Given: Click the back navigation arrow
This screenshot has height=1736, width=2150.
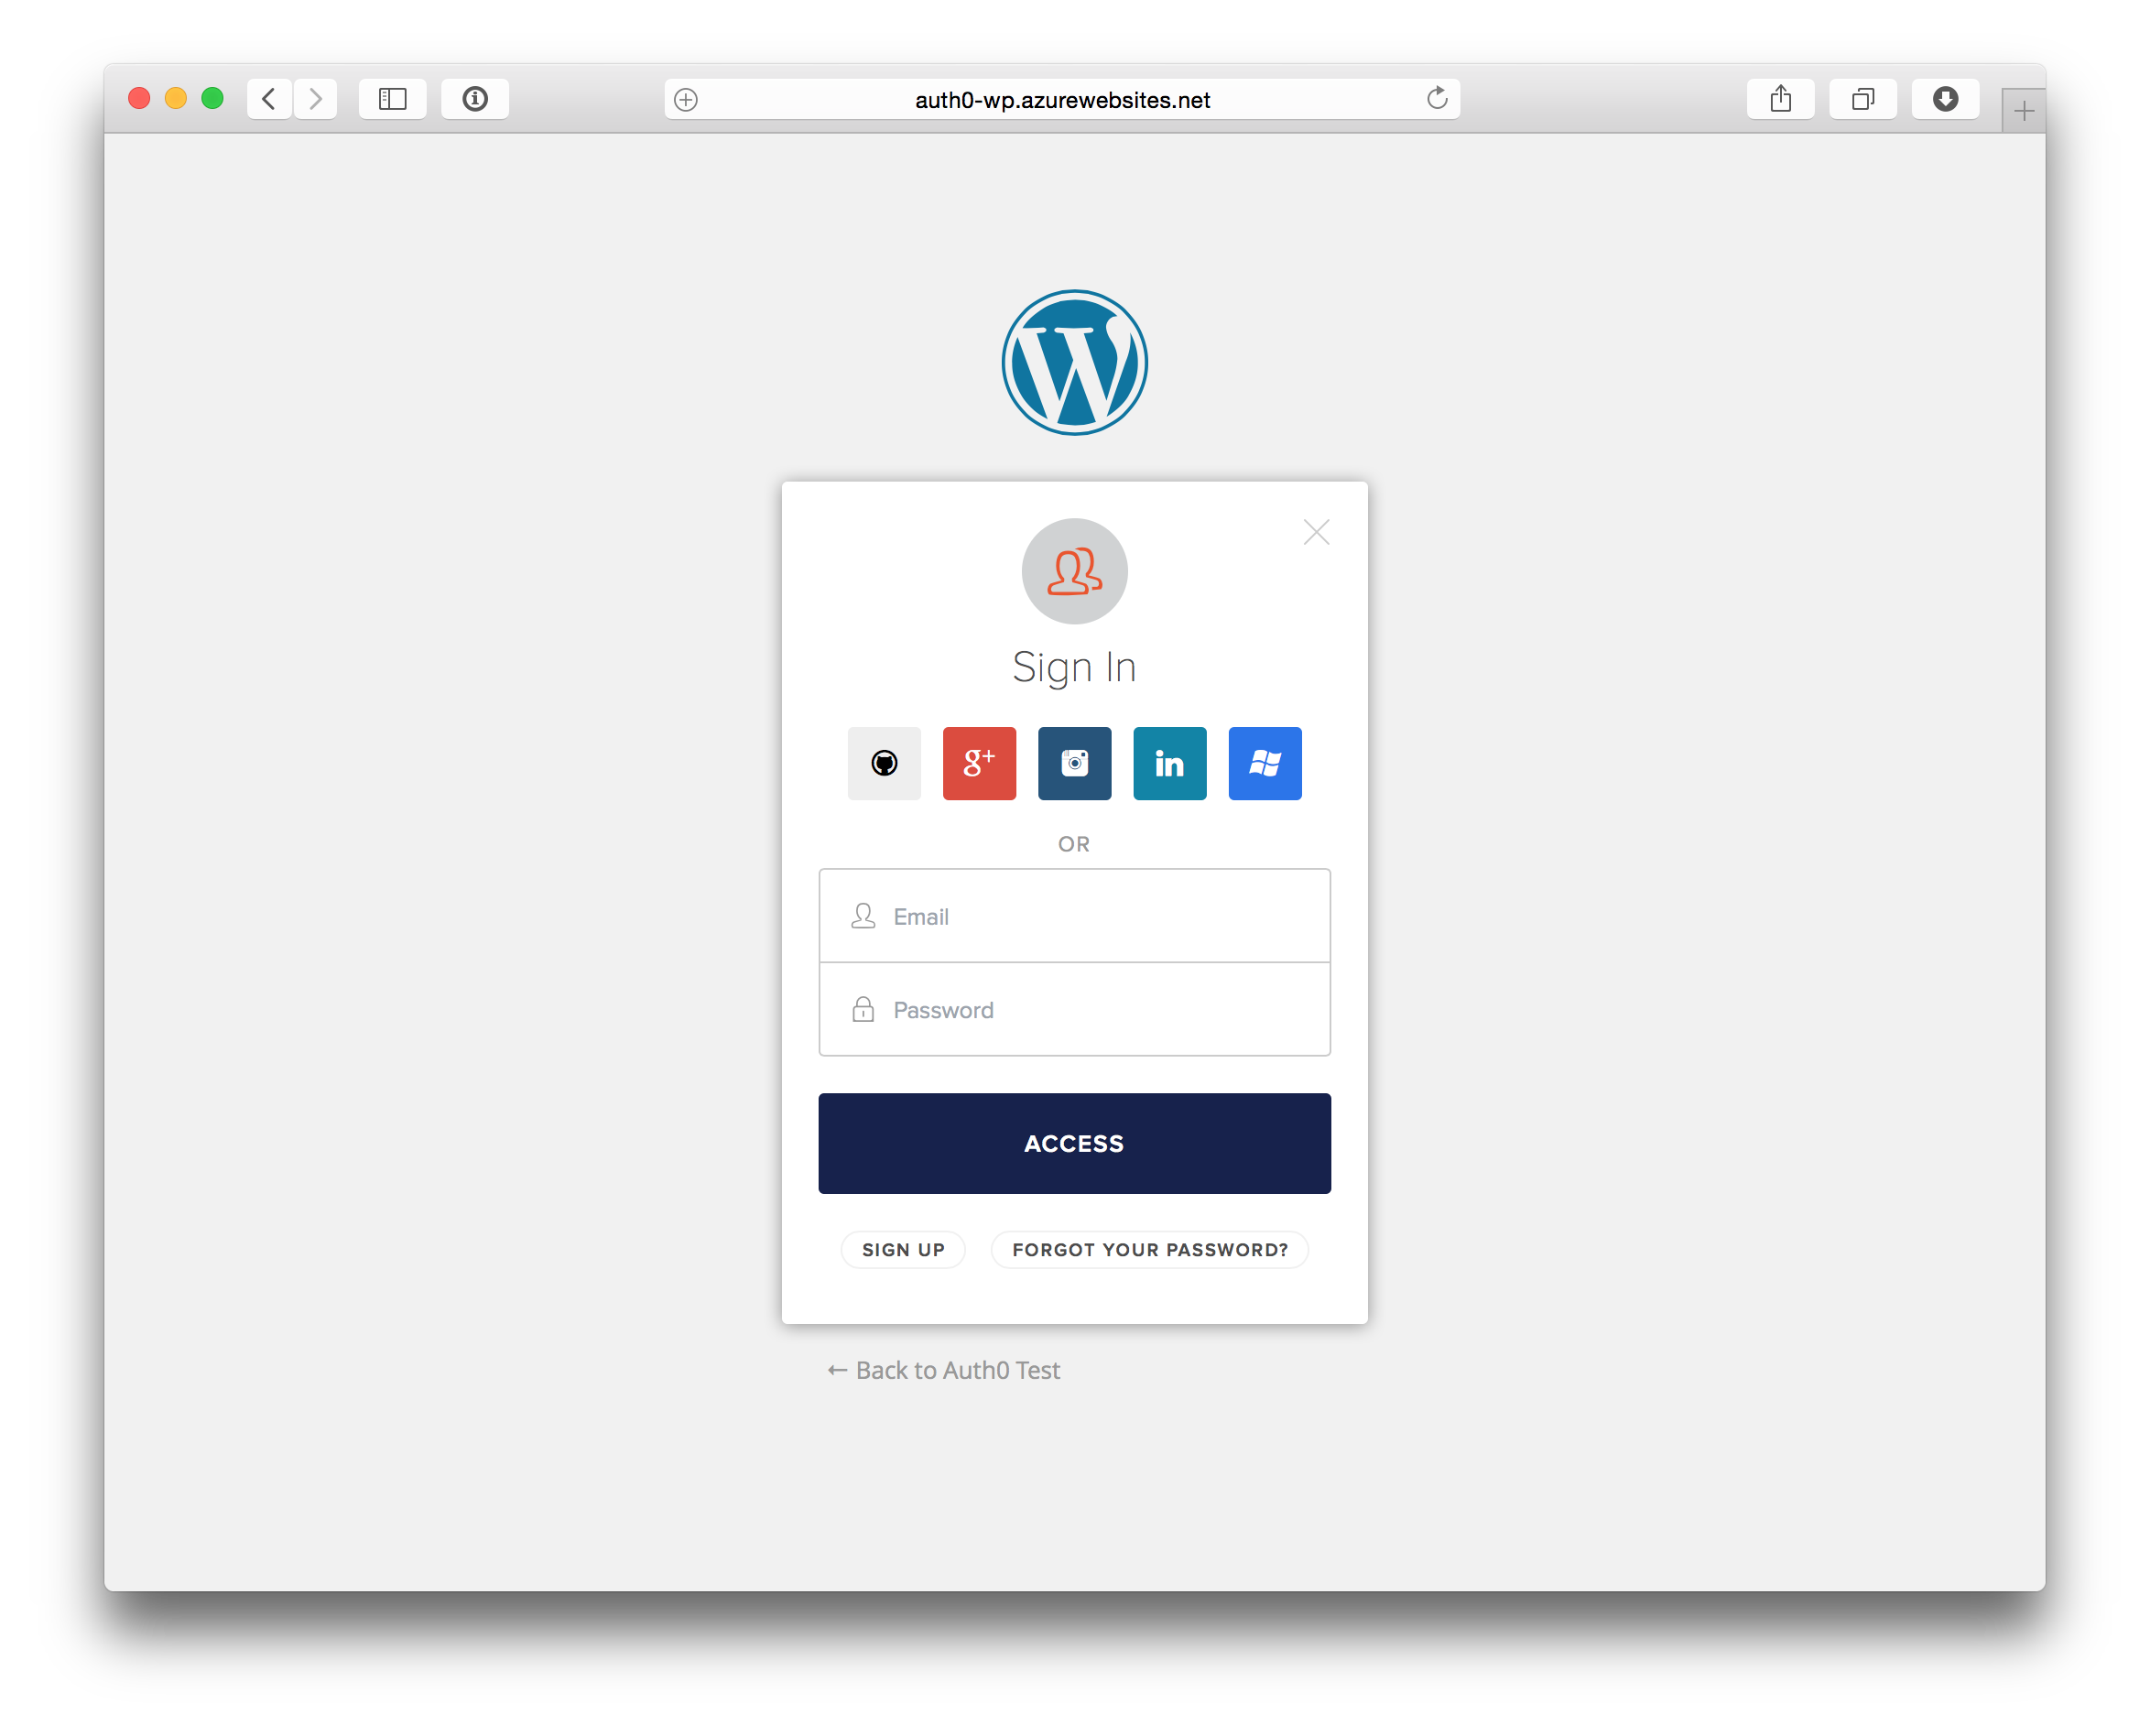Looking at the screenshot, I should coord(269,99).
